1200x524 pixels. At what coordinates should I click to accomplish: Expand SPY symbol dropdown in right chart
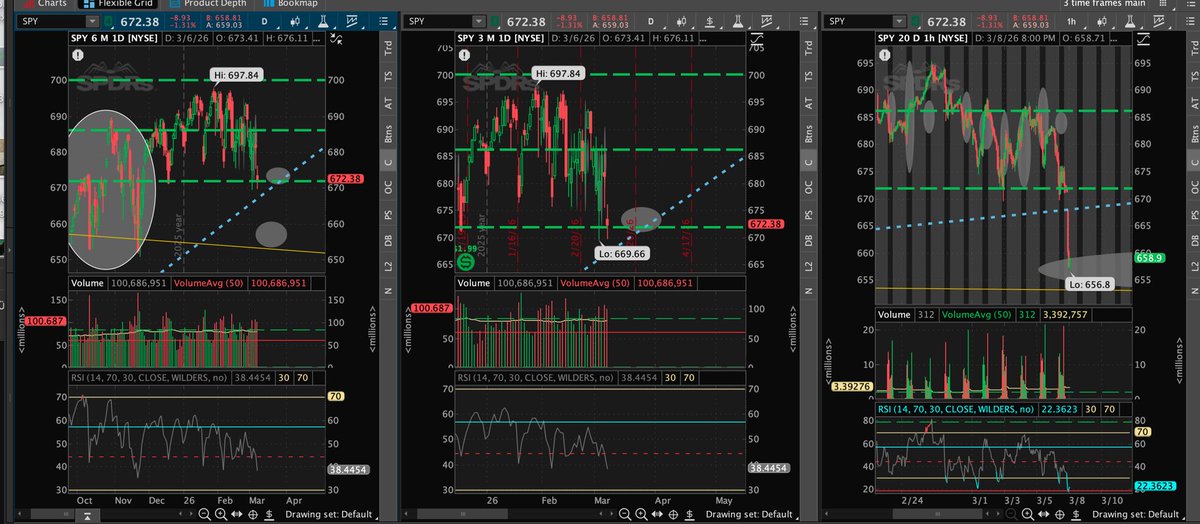pyautogui.click(x=899, y=22)
